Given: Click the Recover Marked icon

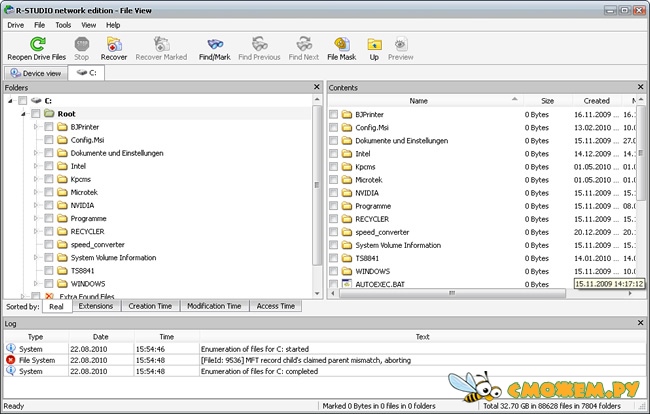Looking at the screenshot, I should coord(161,44).
